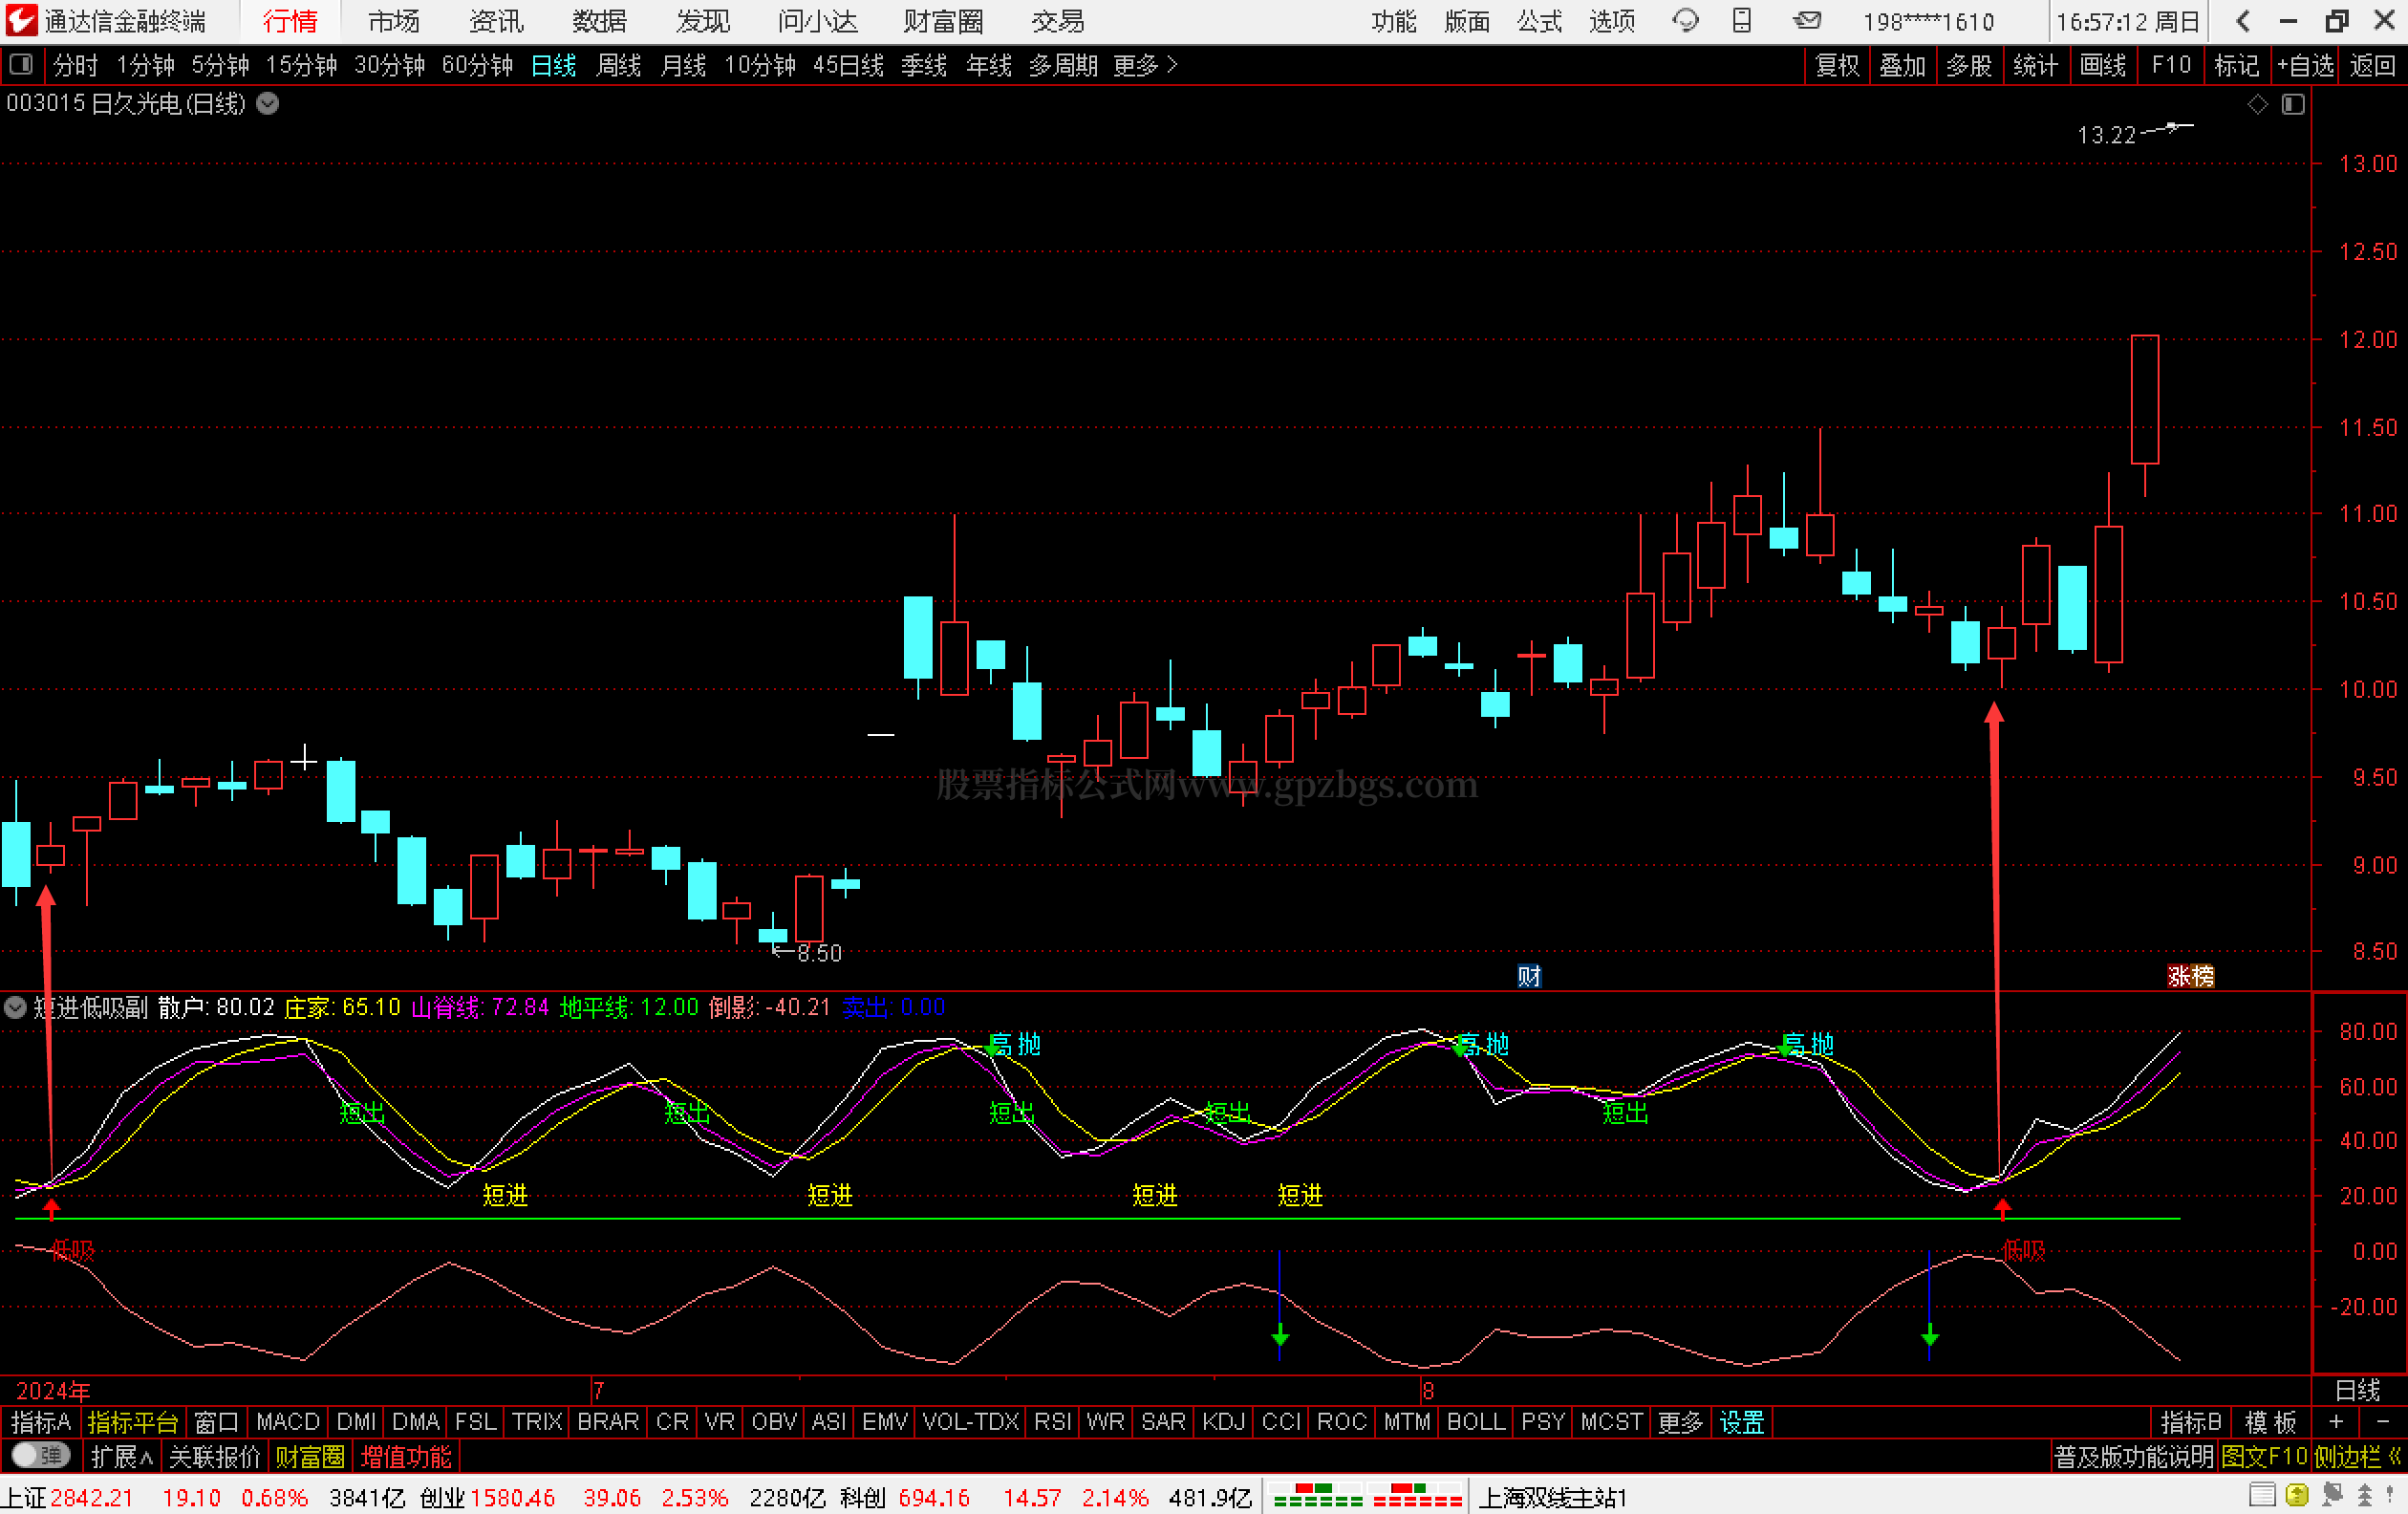Viewport: 2408px width, 1514px height.
Task: Click the F10 company info button
Action: [x=2171, y=65]
